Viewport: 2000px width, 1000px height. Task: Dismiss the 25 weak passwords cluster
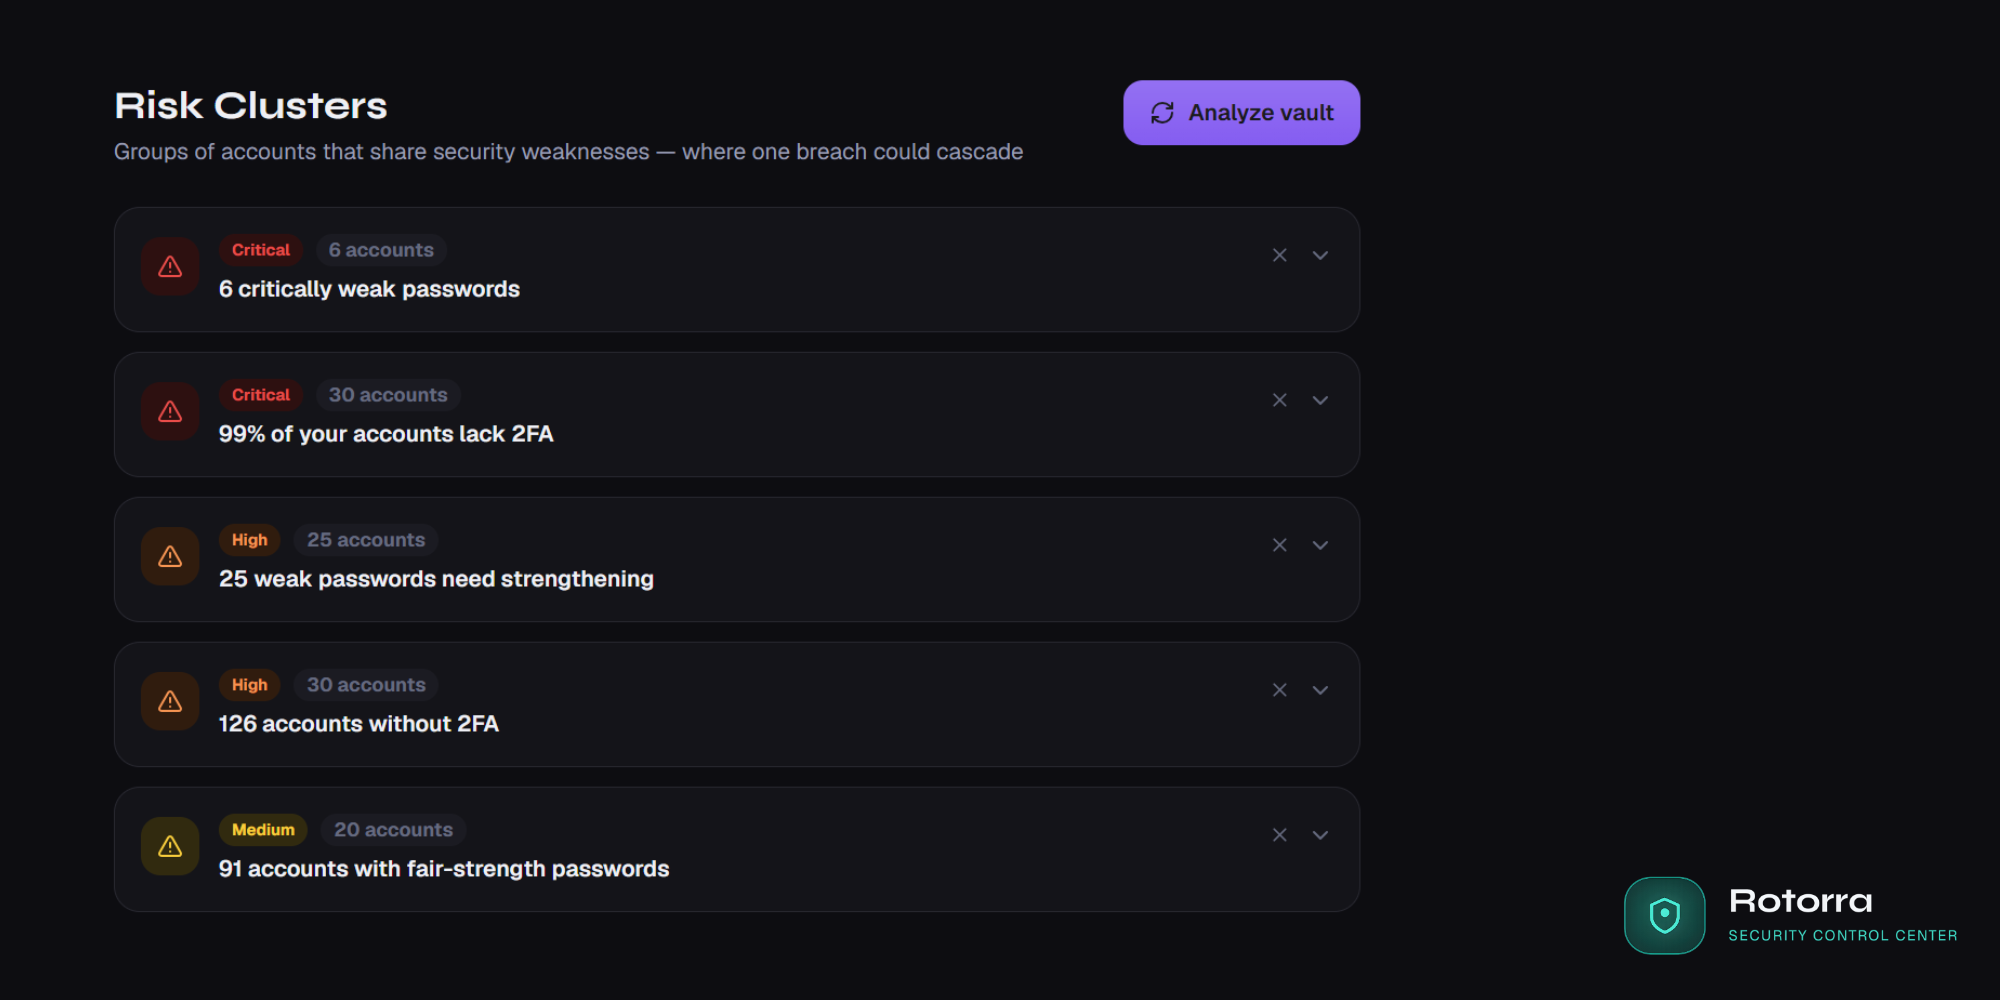tap(1279, 545)
